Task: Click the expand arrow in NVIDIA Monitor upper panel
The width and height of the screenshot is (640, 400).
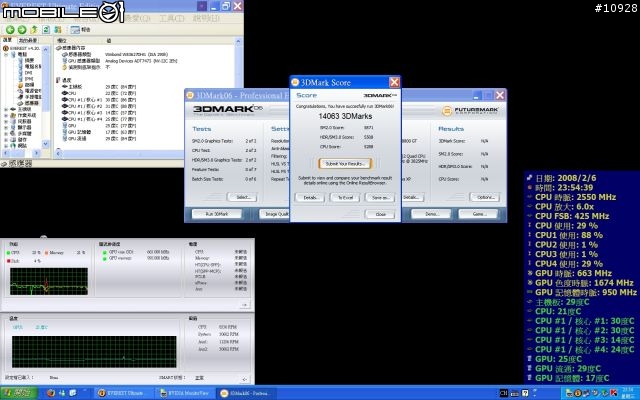Action: coord(244,305)
